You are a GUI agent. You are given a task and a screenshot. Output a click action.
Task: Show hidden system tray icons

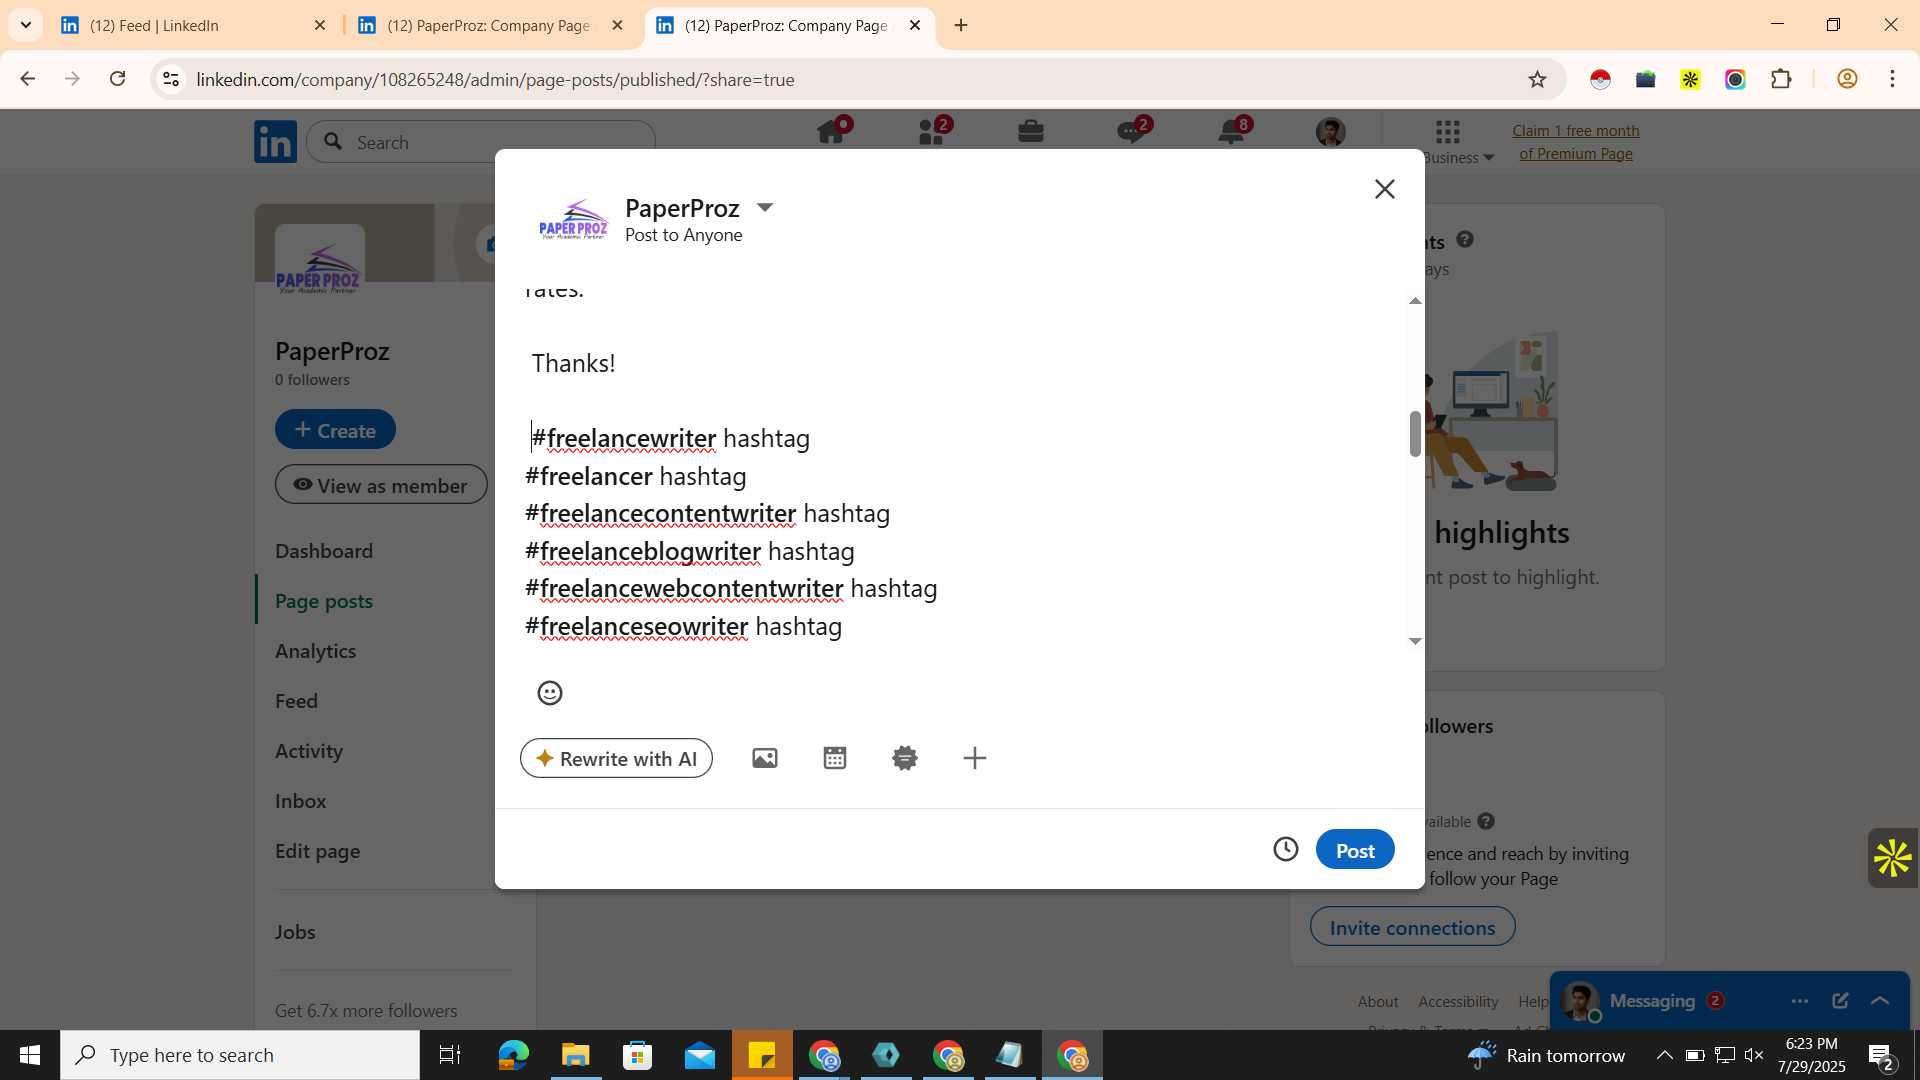[x=1664, y=1055]
